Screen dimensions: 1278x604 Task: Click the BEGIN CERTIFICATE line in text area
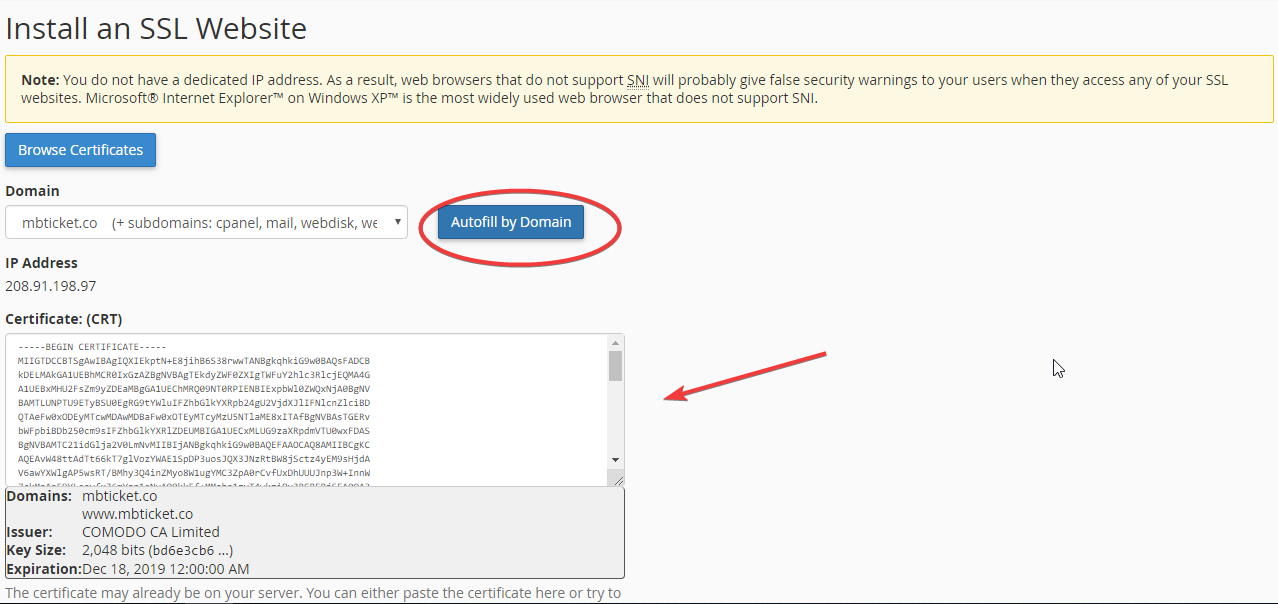point(92,346)
